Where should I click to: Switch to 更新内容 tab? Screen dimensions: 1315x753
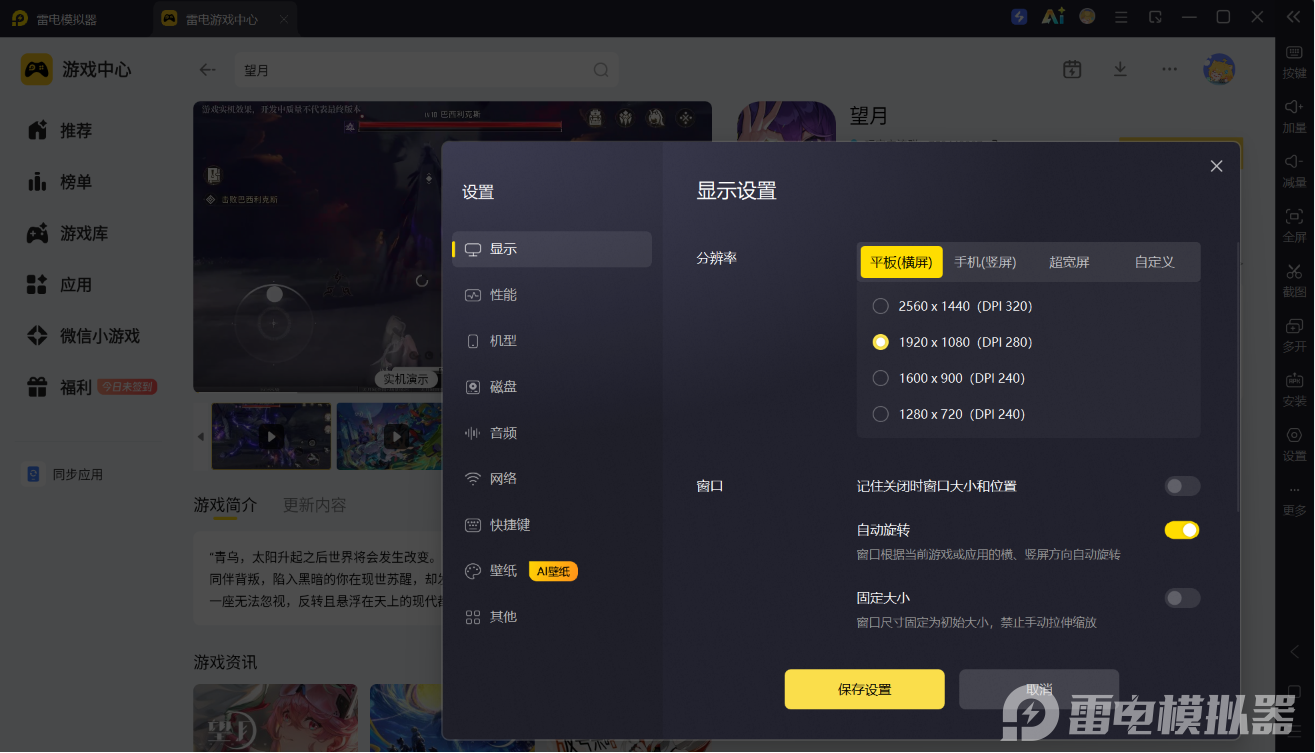pyautogui.click(x=314, y=505)
